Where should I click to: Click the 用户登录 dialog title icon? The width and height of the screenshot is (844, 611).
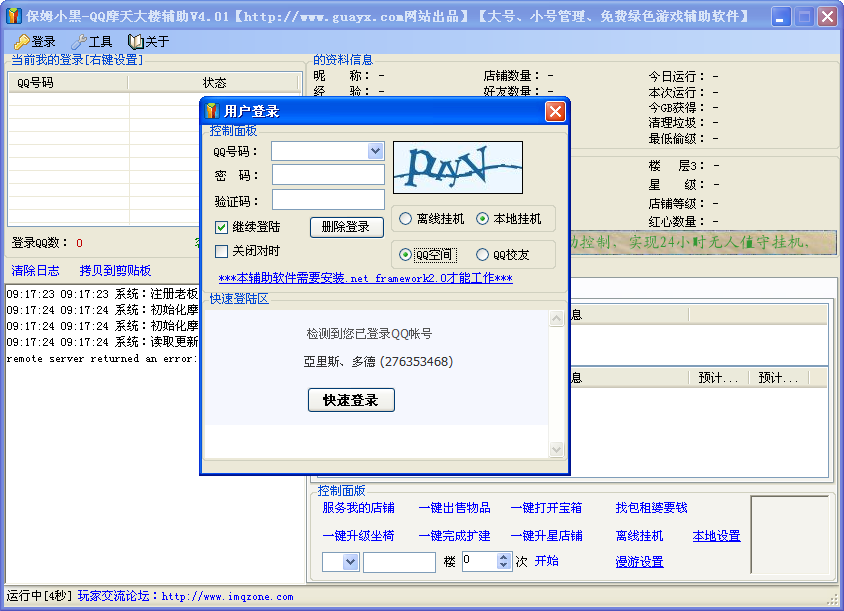point(212,111)
